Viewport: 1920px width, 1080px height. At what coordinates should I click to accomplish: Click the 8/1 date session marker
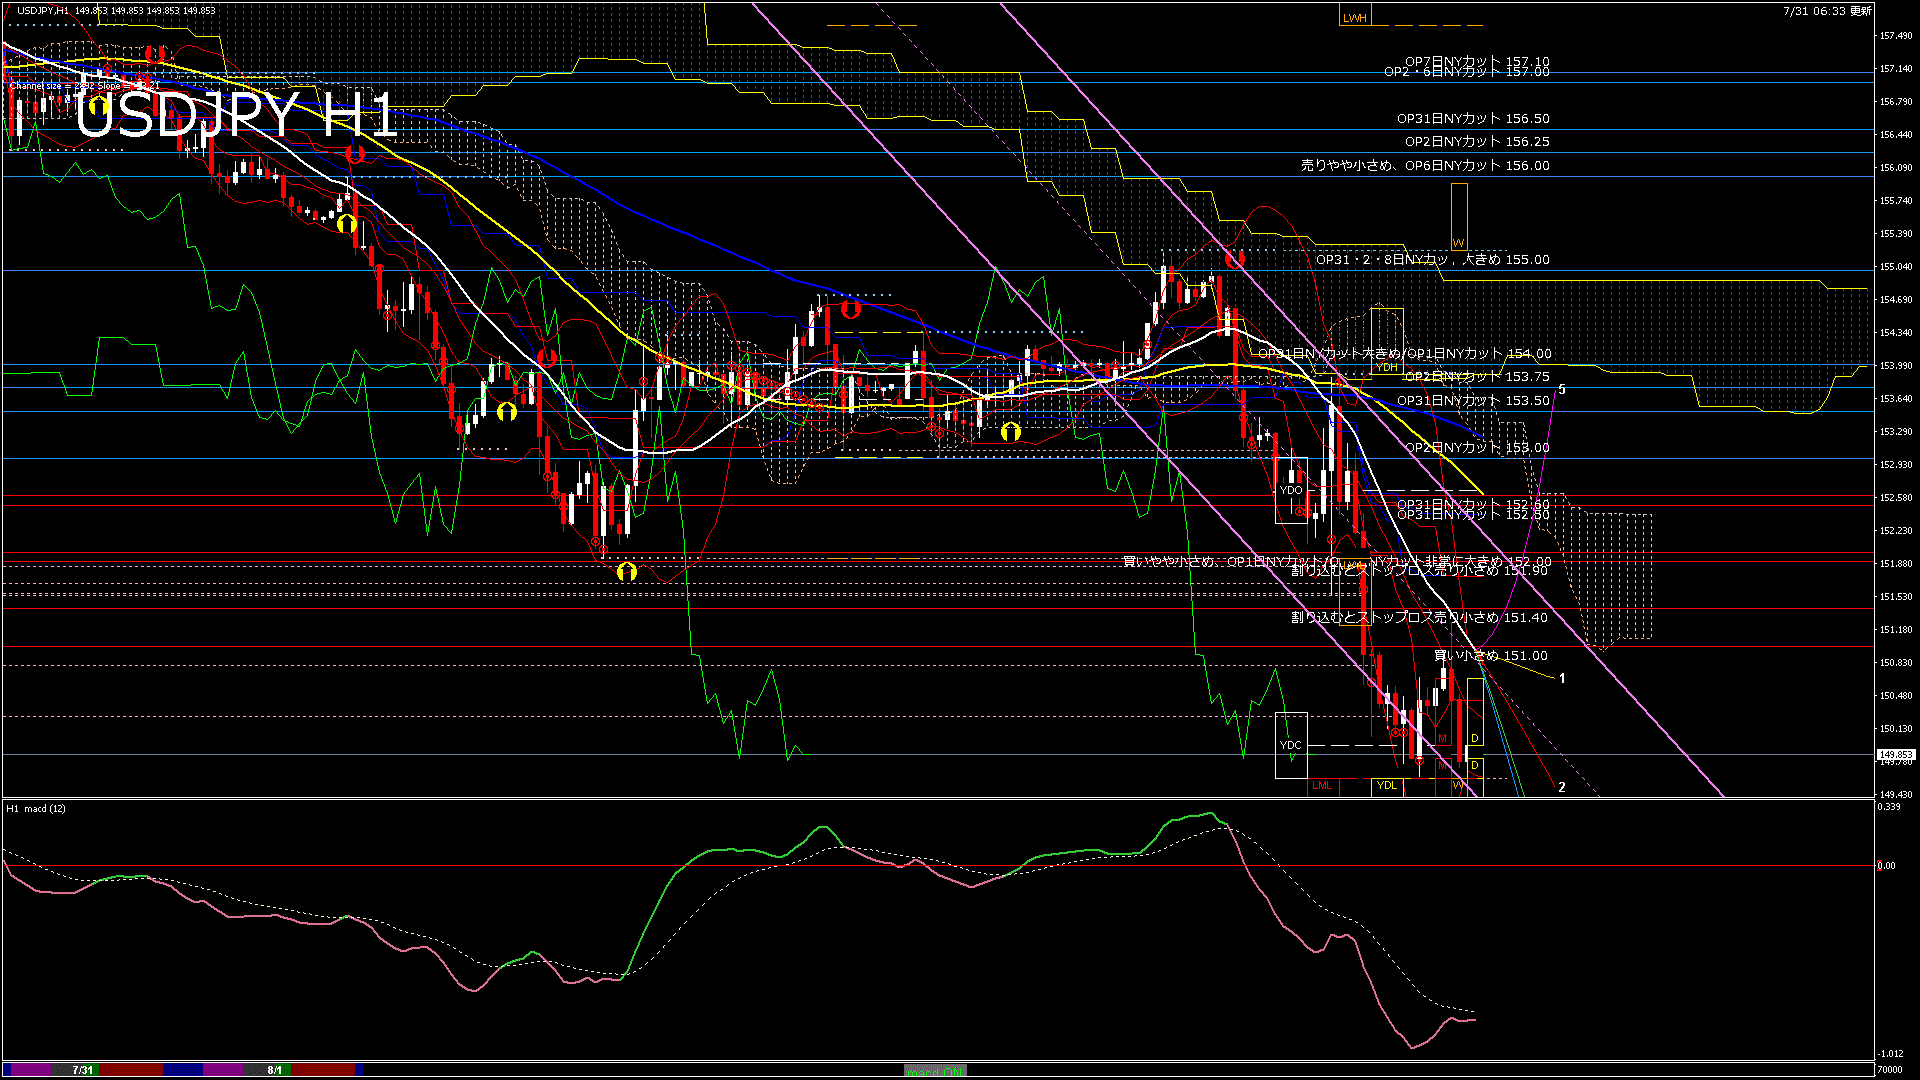click(274, 1070)
